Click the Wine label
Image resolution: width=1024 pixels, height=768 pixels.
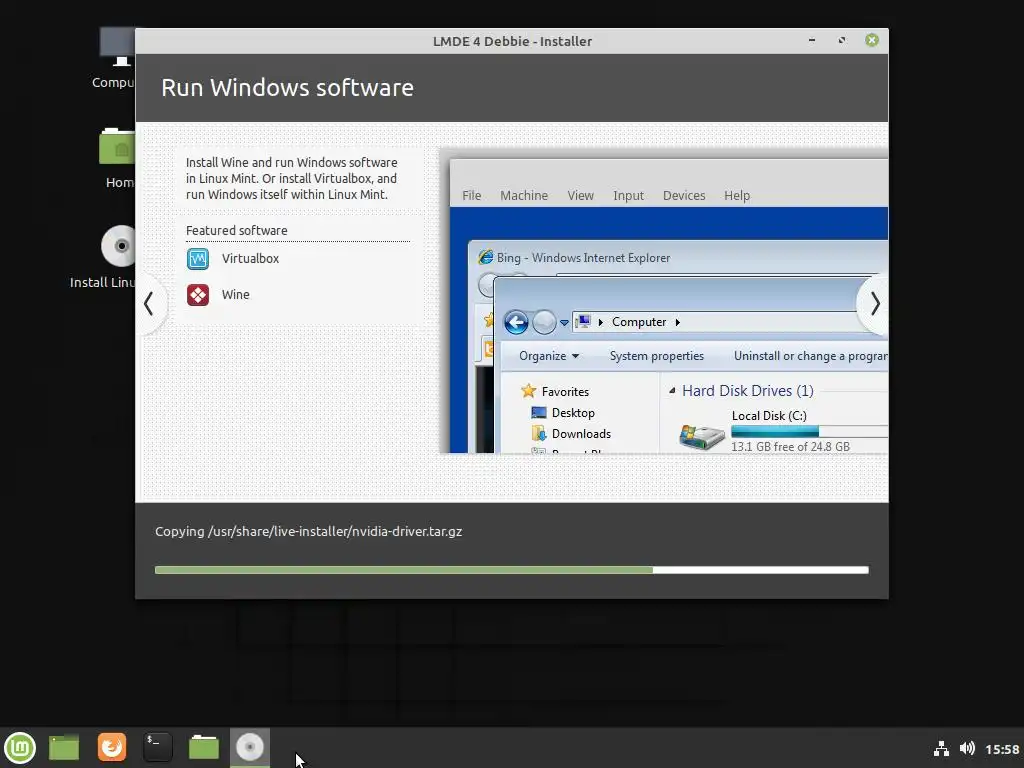point(235,295)
